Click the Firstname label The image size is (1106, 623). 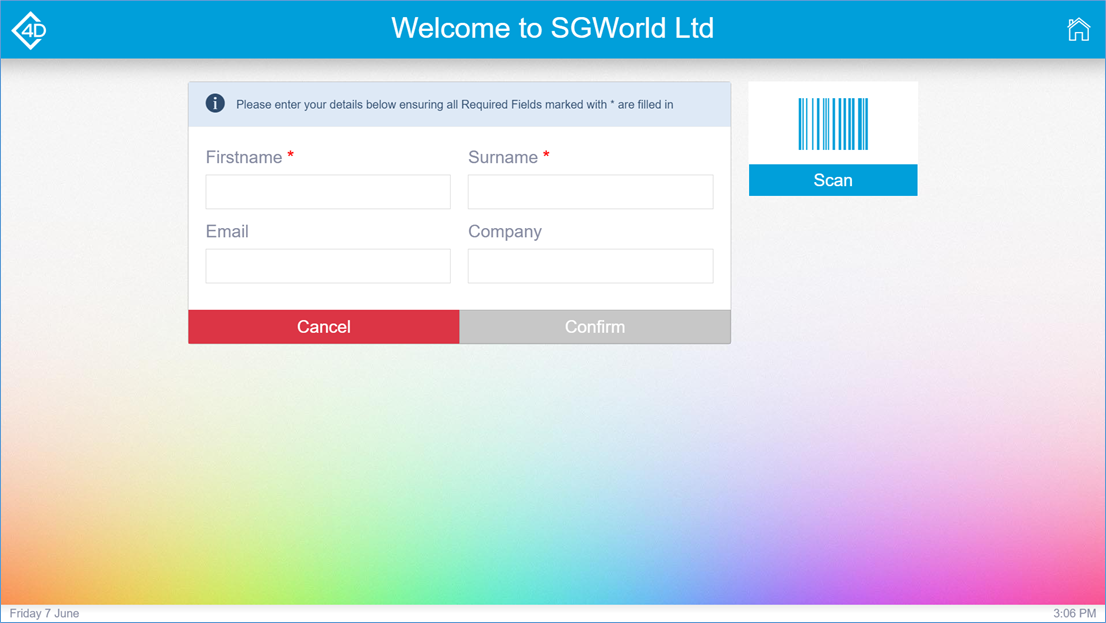244,157
